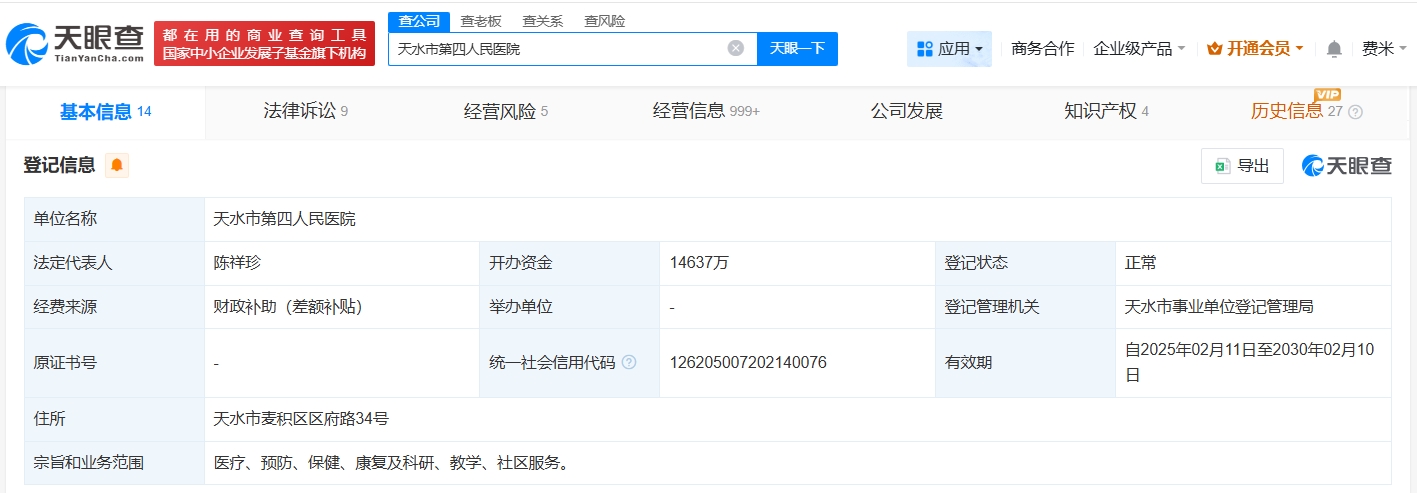
Task: Open the TianYanCha logo homepage
Action: point(74,44)
